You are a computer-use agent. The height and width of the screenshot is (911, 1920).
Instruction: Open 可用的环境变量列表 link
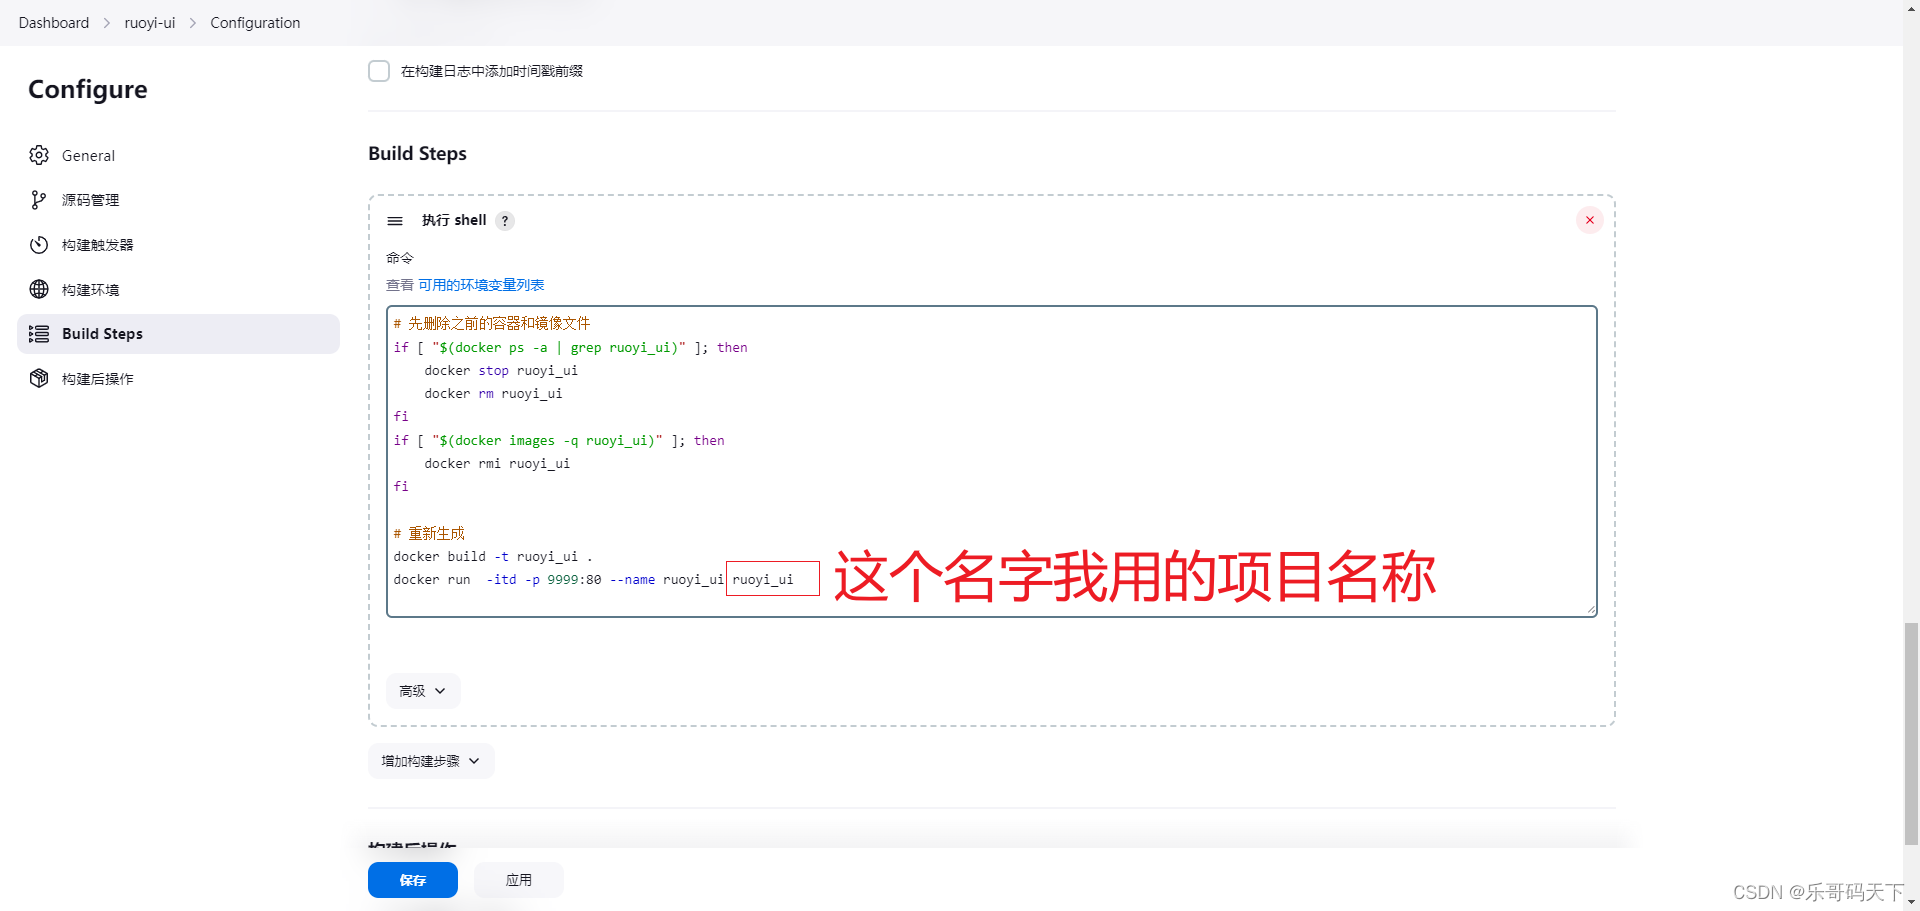click(481, 285)
